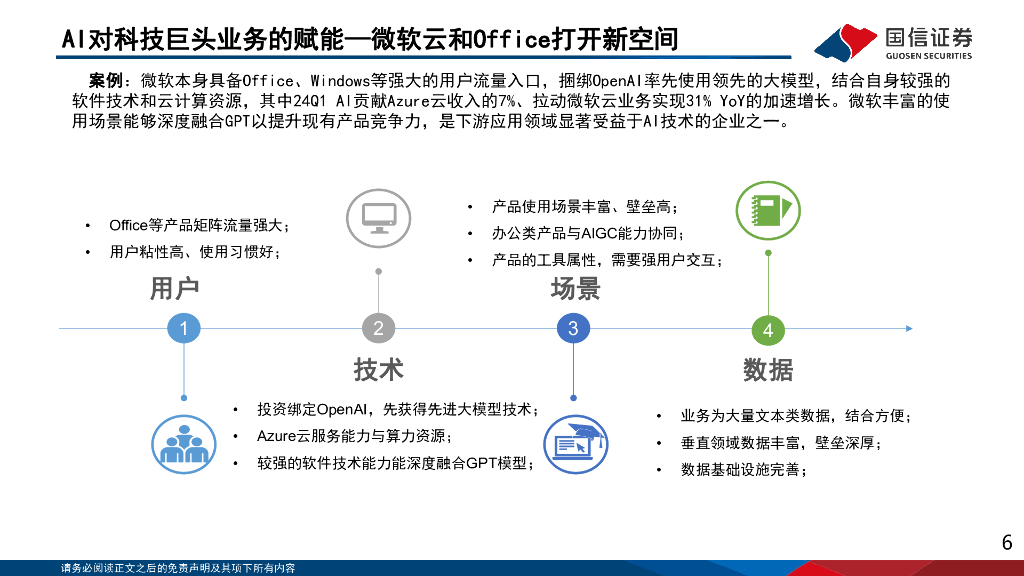The image size is (1024, 576).
Task: Click the 数据 stage label
Action: [x=768, y=367]
